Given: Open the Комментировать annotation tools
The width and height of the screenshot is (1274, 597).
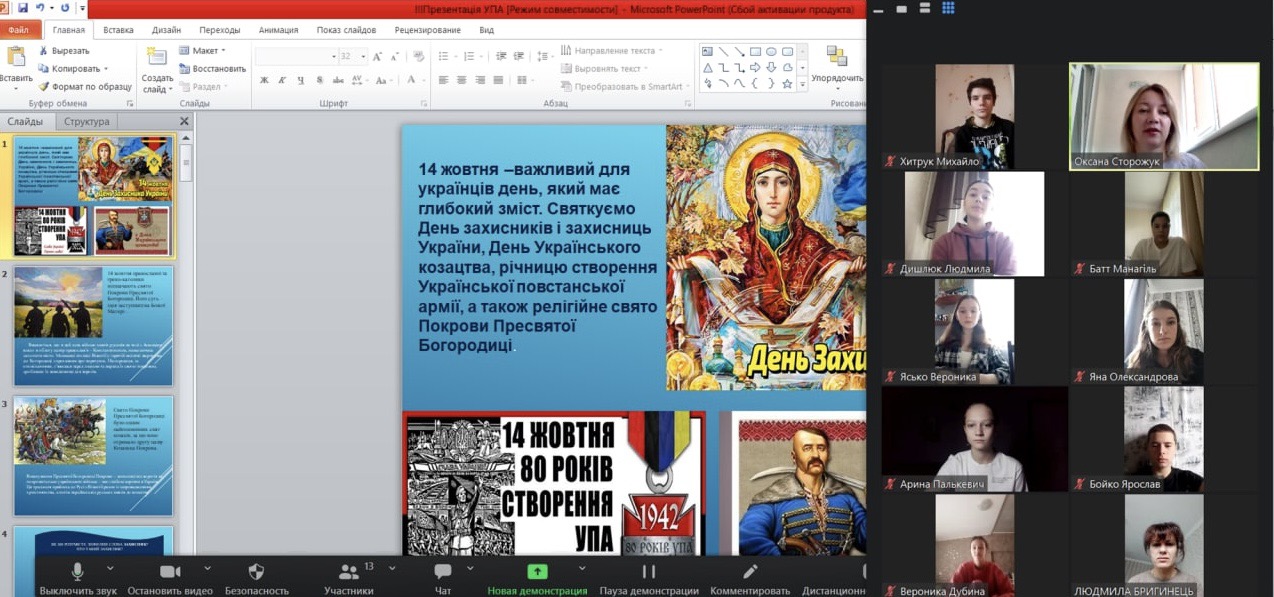Looking at the screenshot, I should point(750,577).
